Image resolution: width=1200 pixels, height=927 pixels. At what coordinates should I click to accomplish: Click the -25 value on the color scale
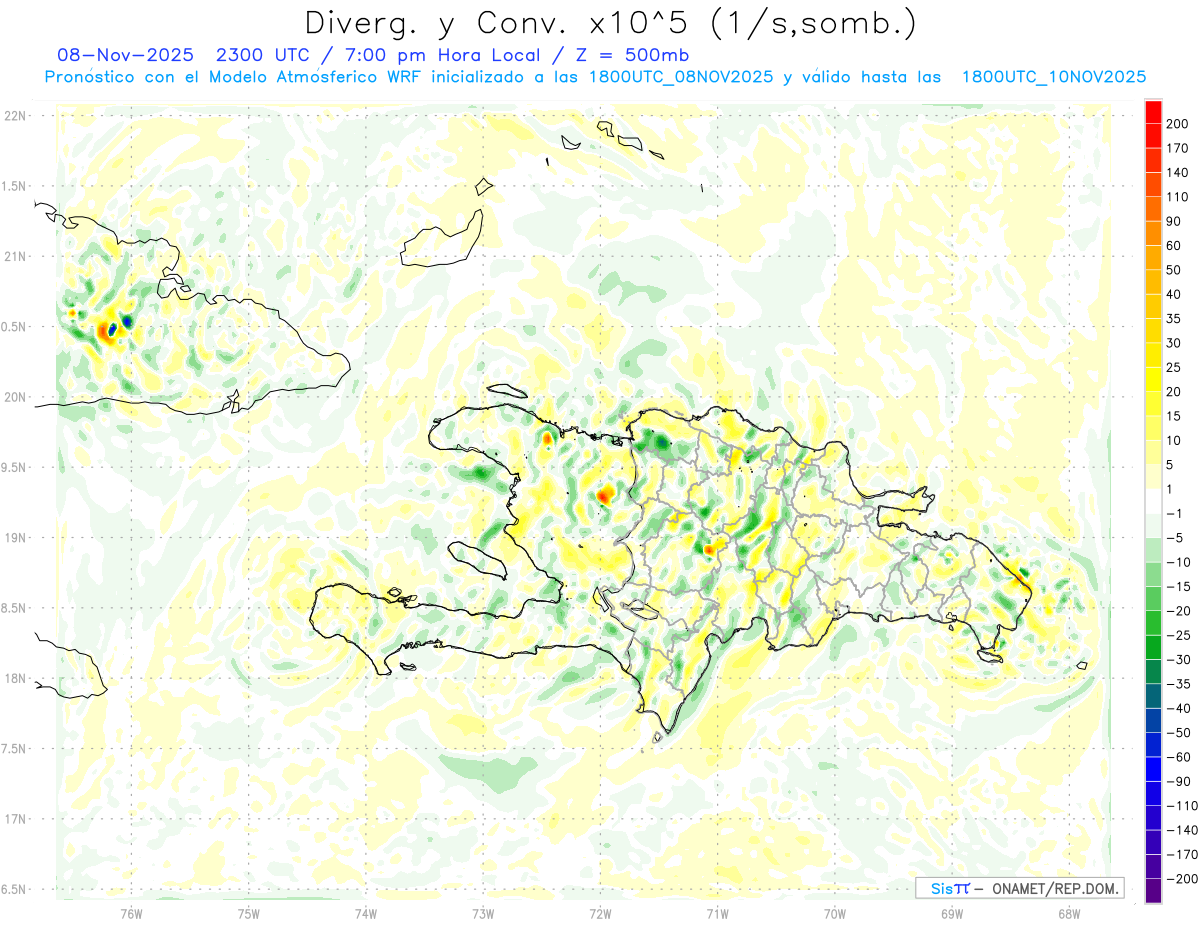(x=1177, y=635)
